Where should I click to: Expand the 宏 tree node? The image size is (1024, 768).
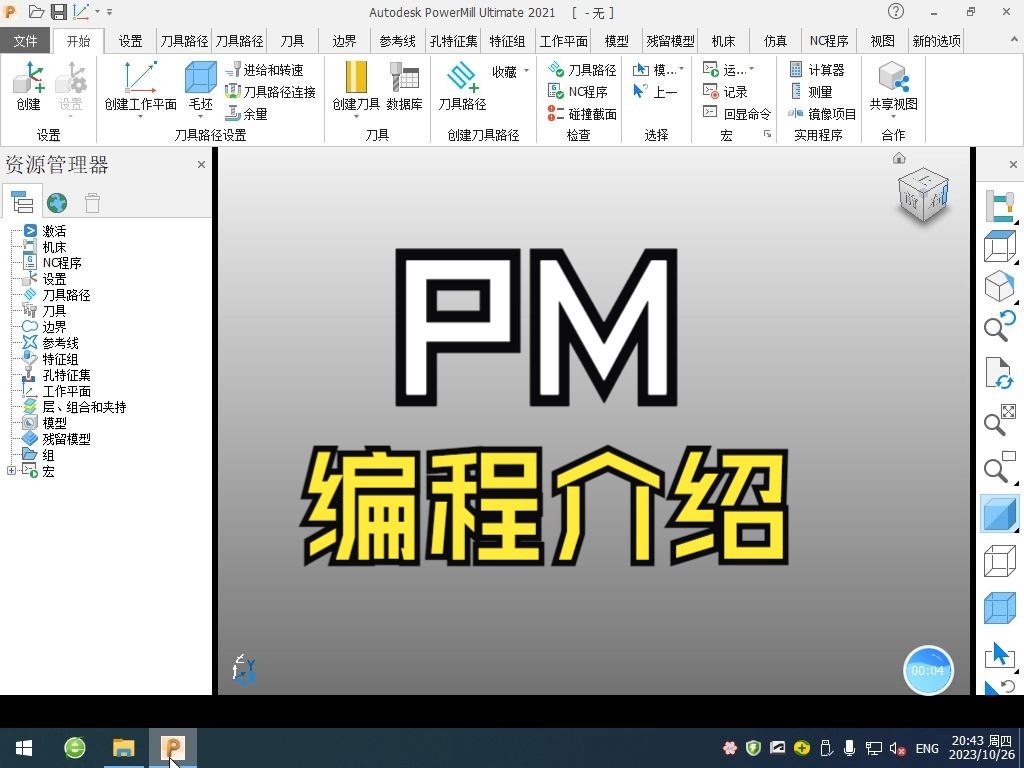(x=11, y=471)
